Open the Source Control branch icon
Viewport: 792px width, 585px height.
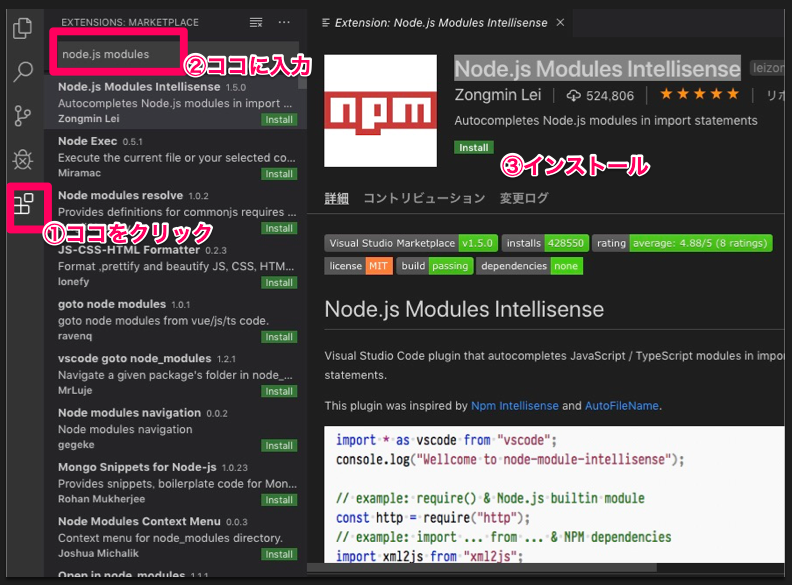click(x=23, y=116)
